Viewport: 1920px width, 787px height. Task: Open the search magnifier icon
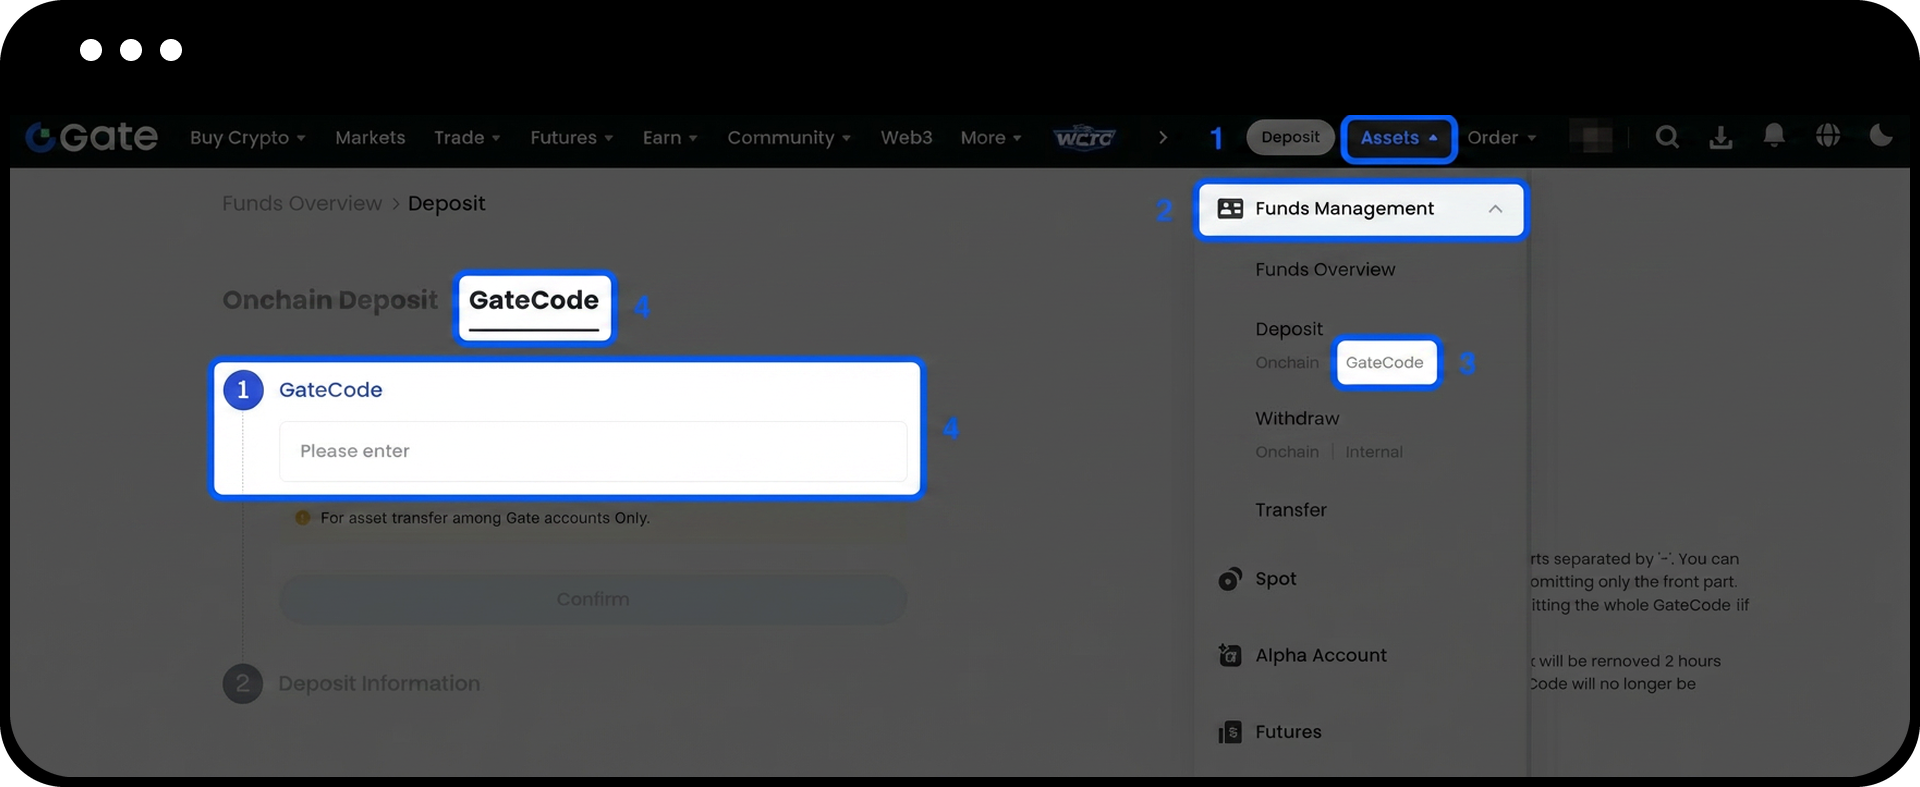pos(1667,137)
